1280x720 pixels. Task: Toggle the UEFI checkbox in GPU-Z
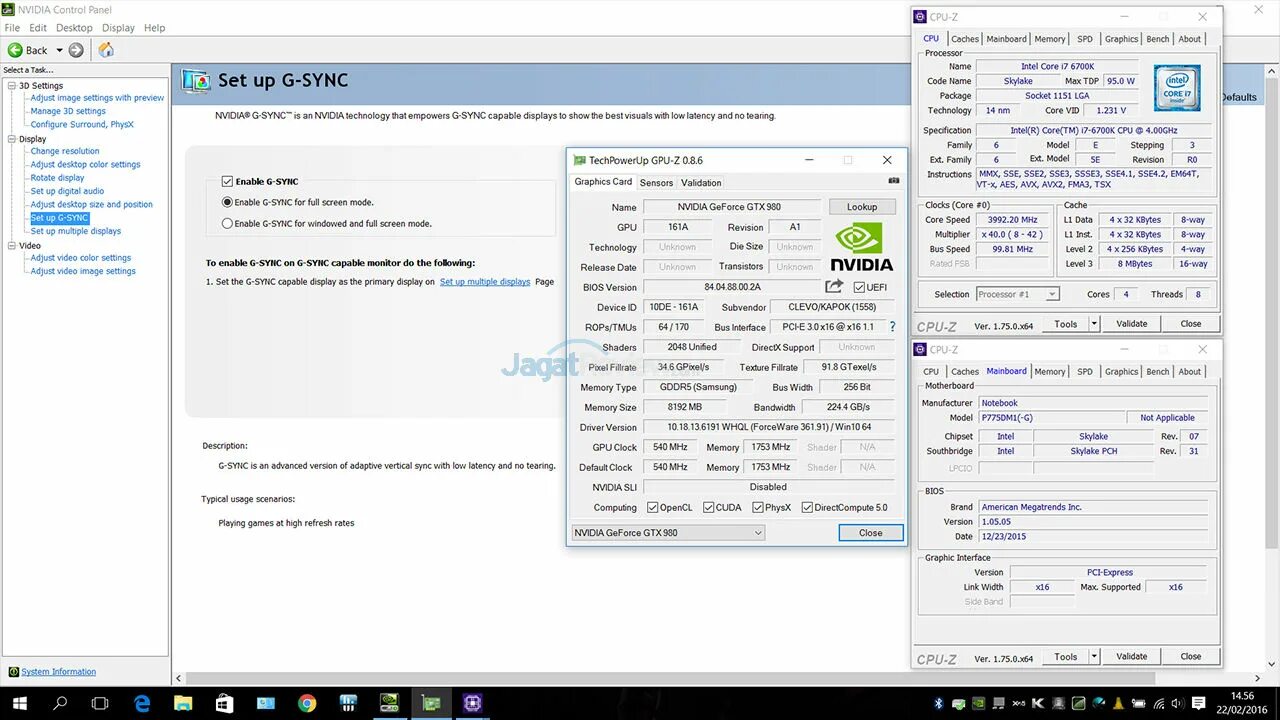(x=859, y=287)
